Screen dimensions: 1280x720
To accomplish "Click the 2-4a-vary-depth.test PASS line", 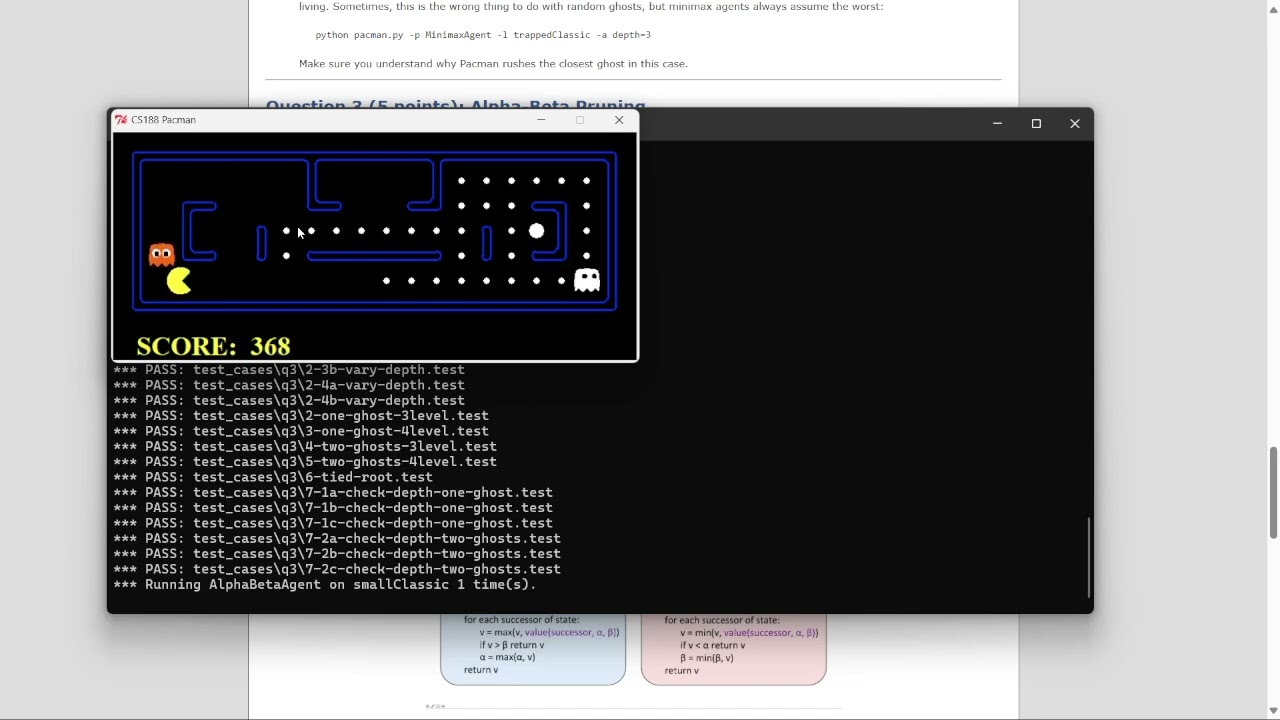I will [289, 386].
